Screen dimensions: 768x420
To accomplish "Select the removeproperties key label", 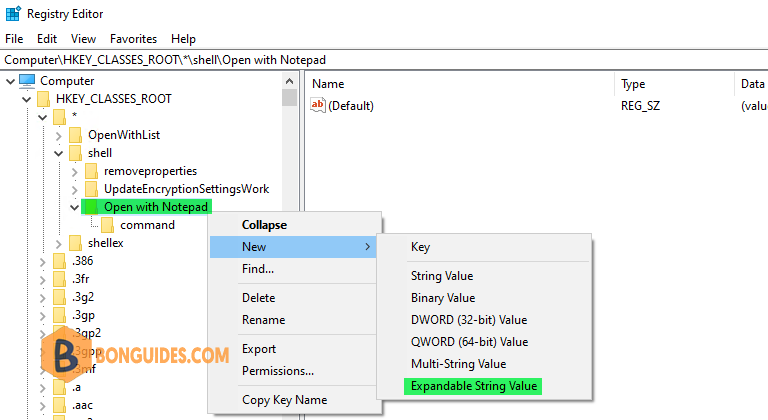I will pos(150,171).
